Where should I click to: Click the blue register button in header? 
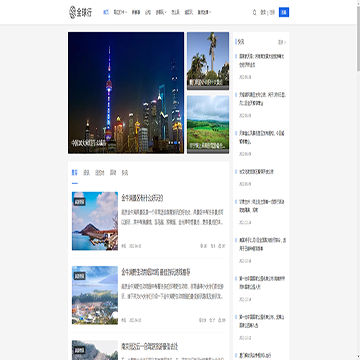(x=284, y=12)
